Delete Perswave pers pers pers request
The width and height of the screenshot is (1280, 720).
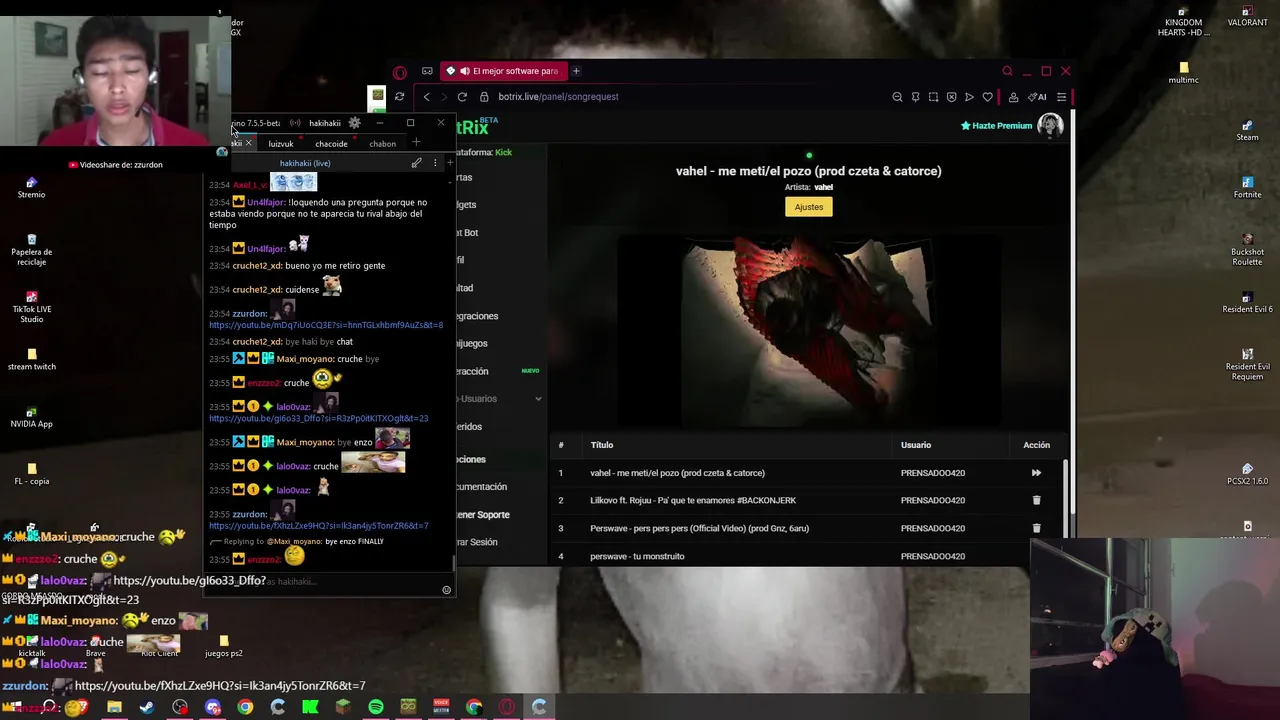(x=1036, y=528)
